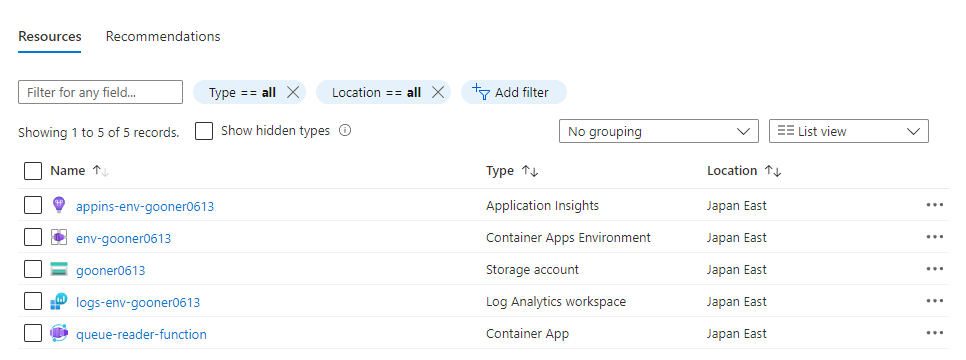Screen dimensions: 966x360
Task: Click the Container Apps Environment icon for env-gooner0613
Action: pos(59,237)
